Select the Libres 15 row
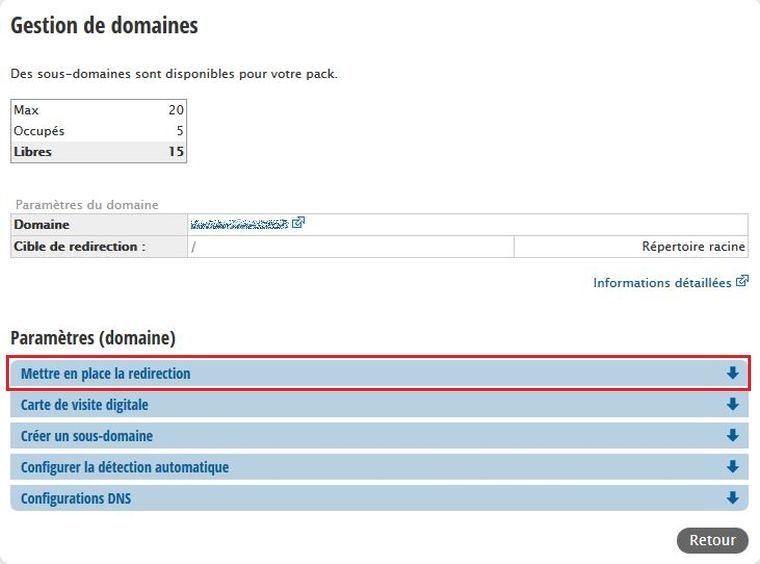The image size is (760, 564). tap(98, 152)
